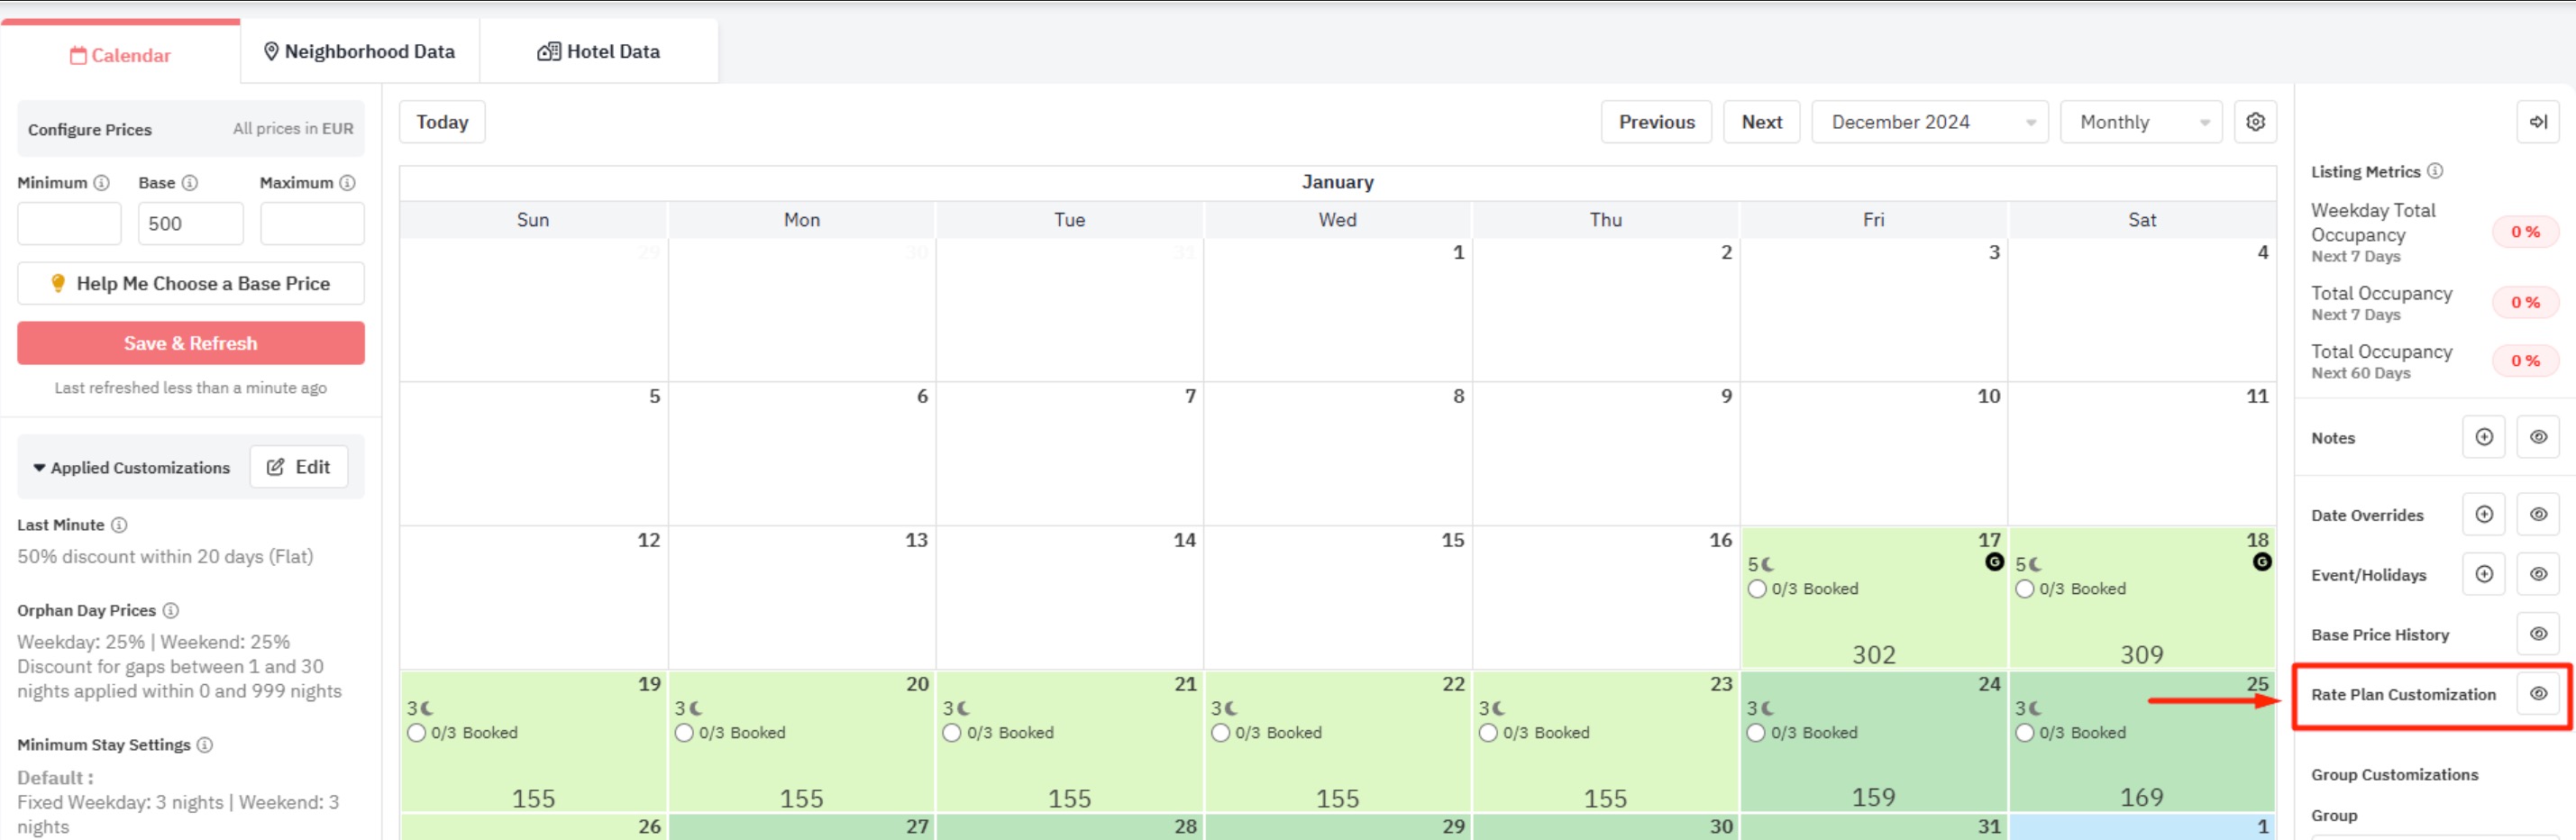The image size is (2576, 840).
Task: Open the December 2024 month dropdown
Action: click(x=1929, y=122)
